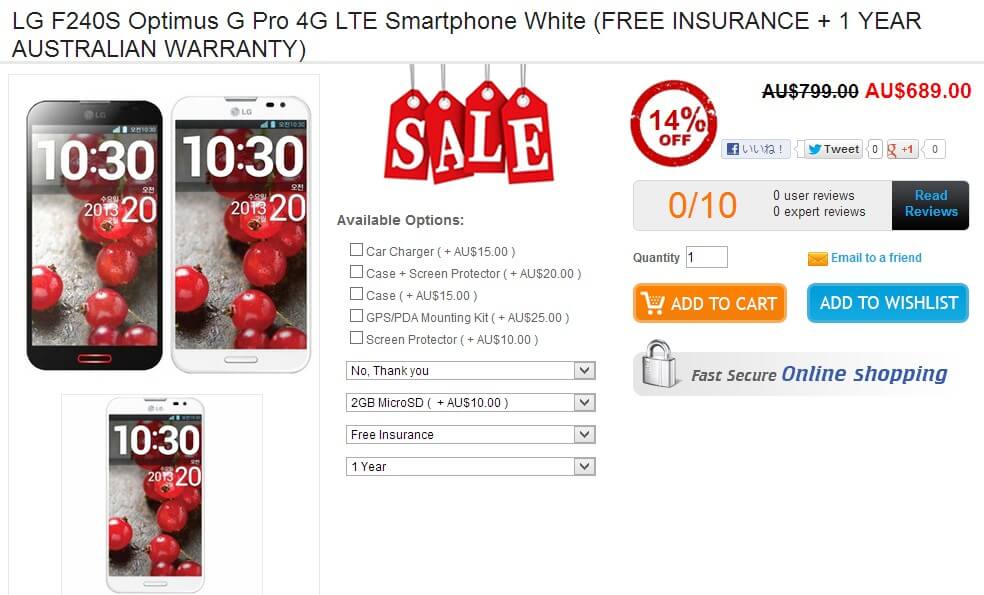This screenshot has width=984, height=595.
Task: Expand the 2GB MicroSD dropdown
Action: click(x=471, y=402)
